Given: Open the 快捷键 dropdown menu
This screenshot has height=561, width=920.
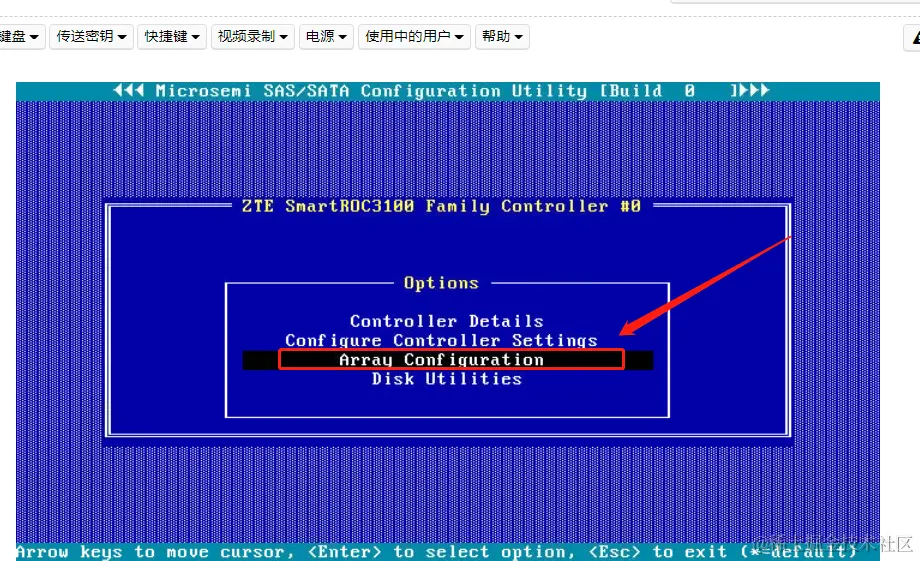Looking at the screenshot, I should [172, 36].
